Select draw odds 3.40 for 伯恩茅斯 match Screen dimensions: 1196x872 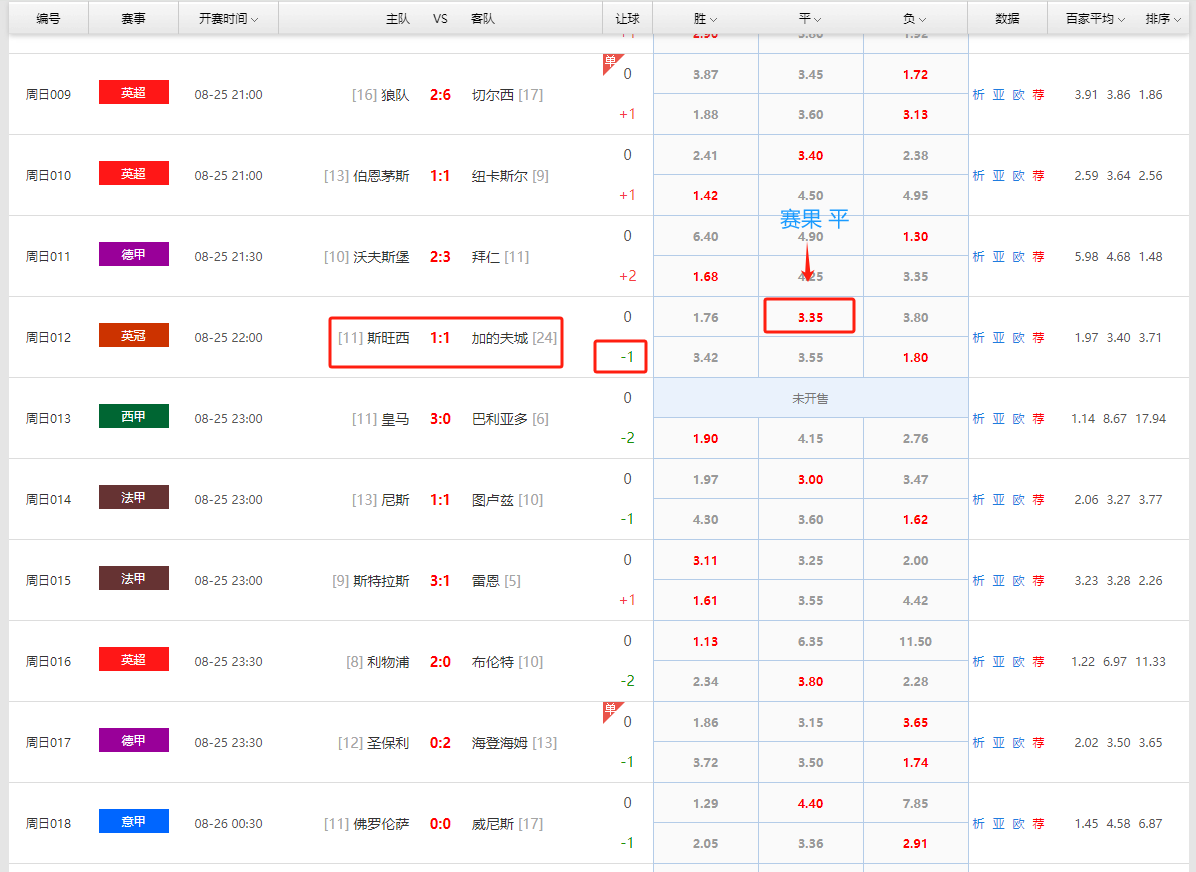point(810,156)
